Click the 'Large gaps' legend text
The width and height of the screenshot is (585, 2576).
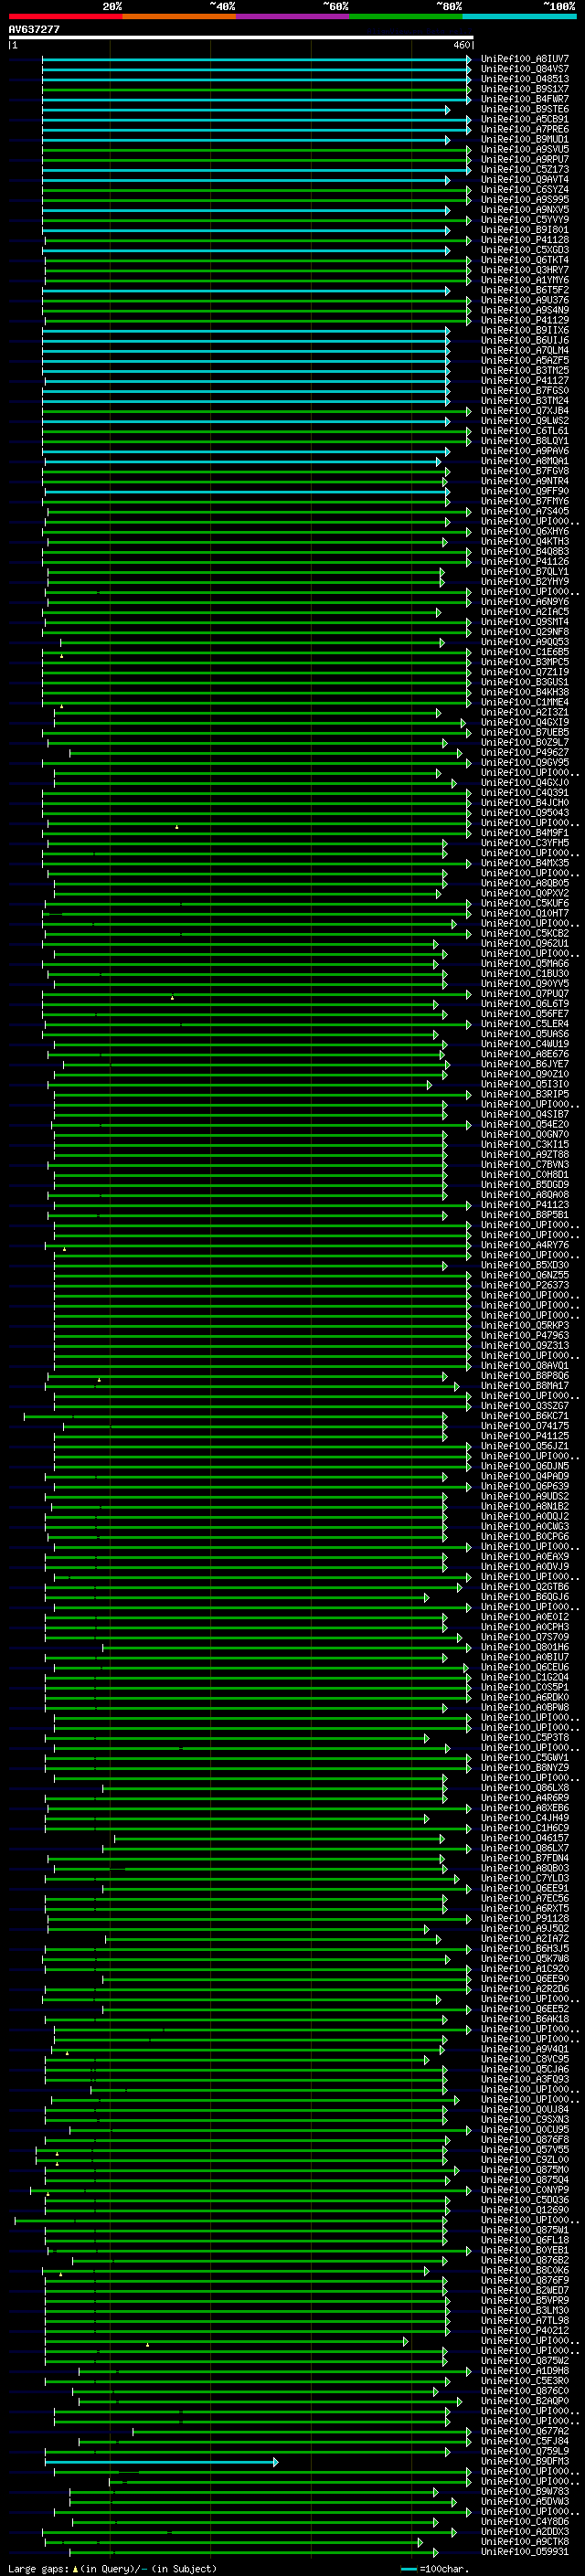38,2569
